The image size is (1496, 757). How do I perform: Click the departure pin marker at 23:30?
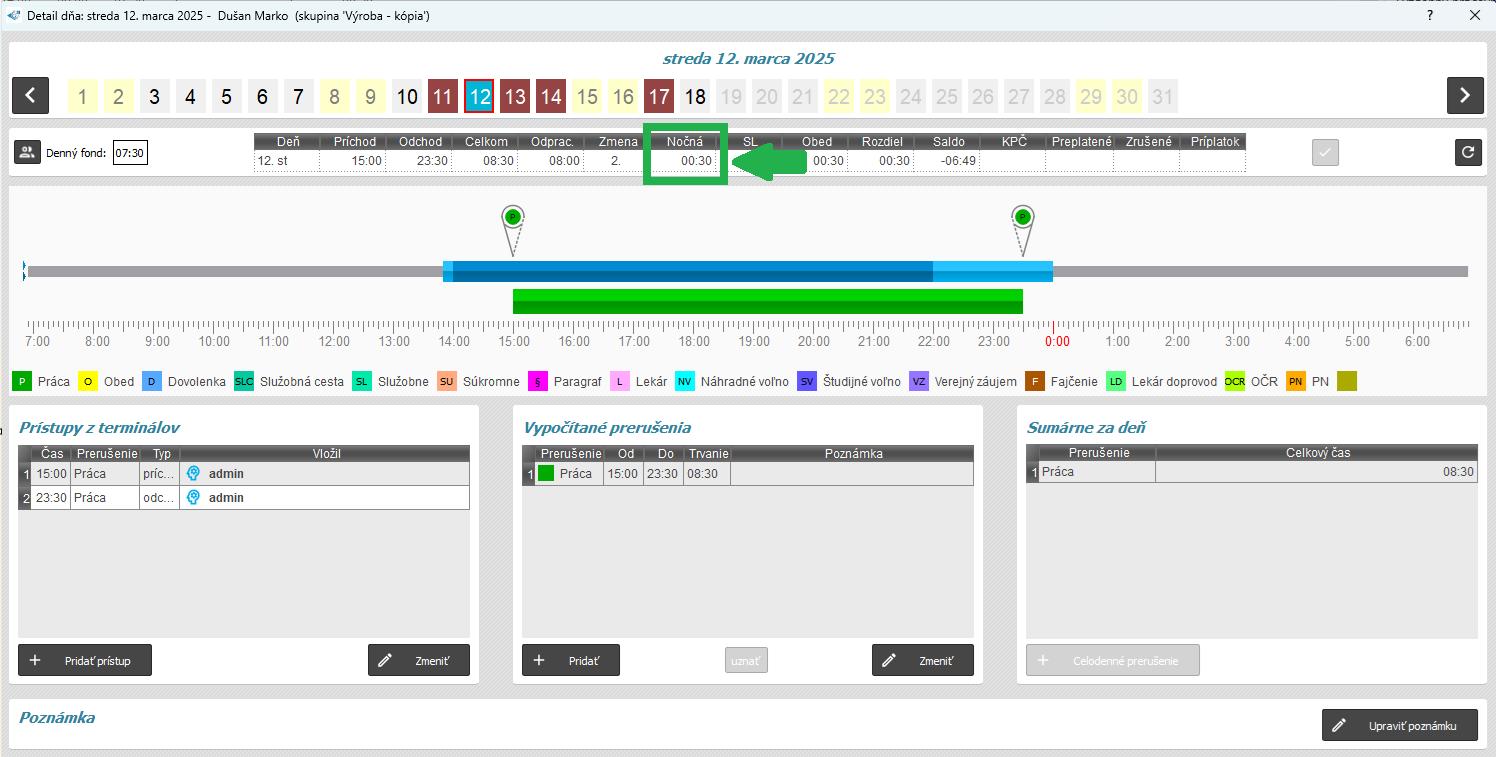tap(1022, 218)
